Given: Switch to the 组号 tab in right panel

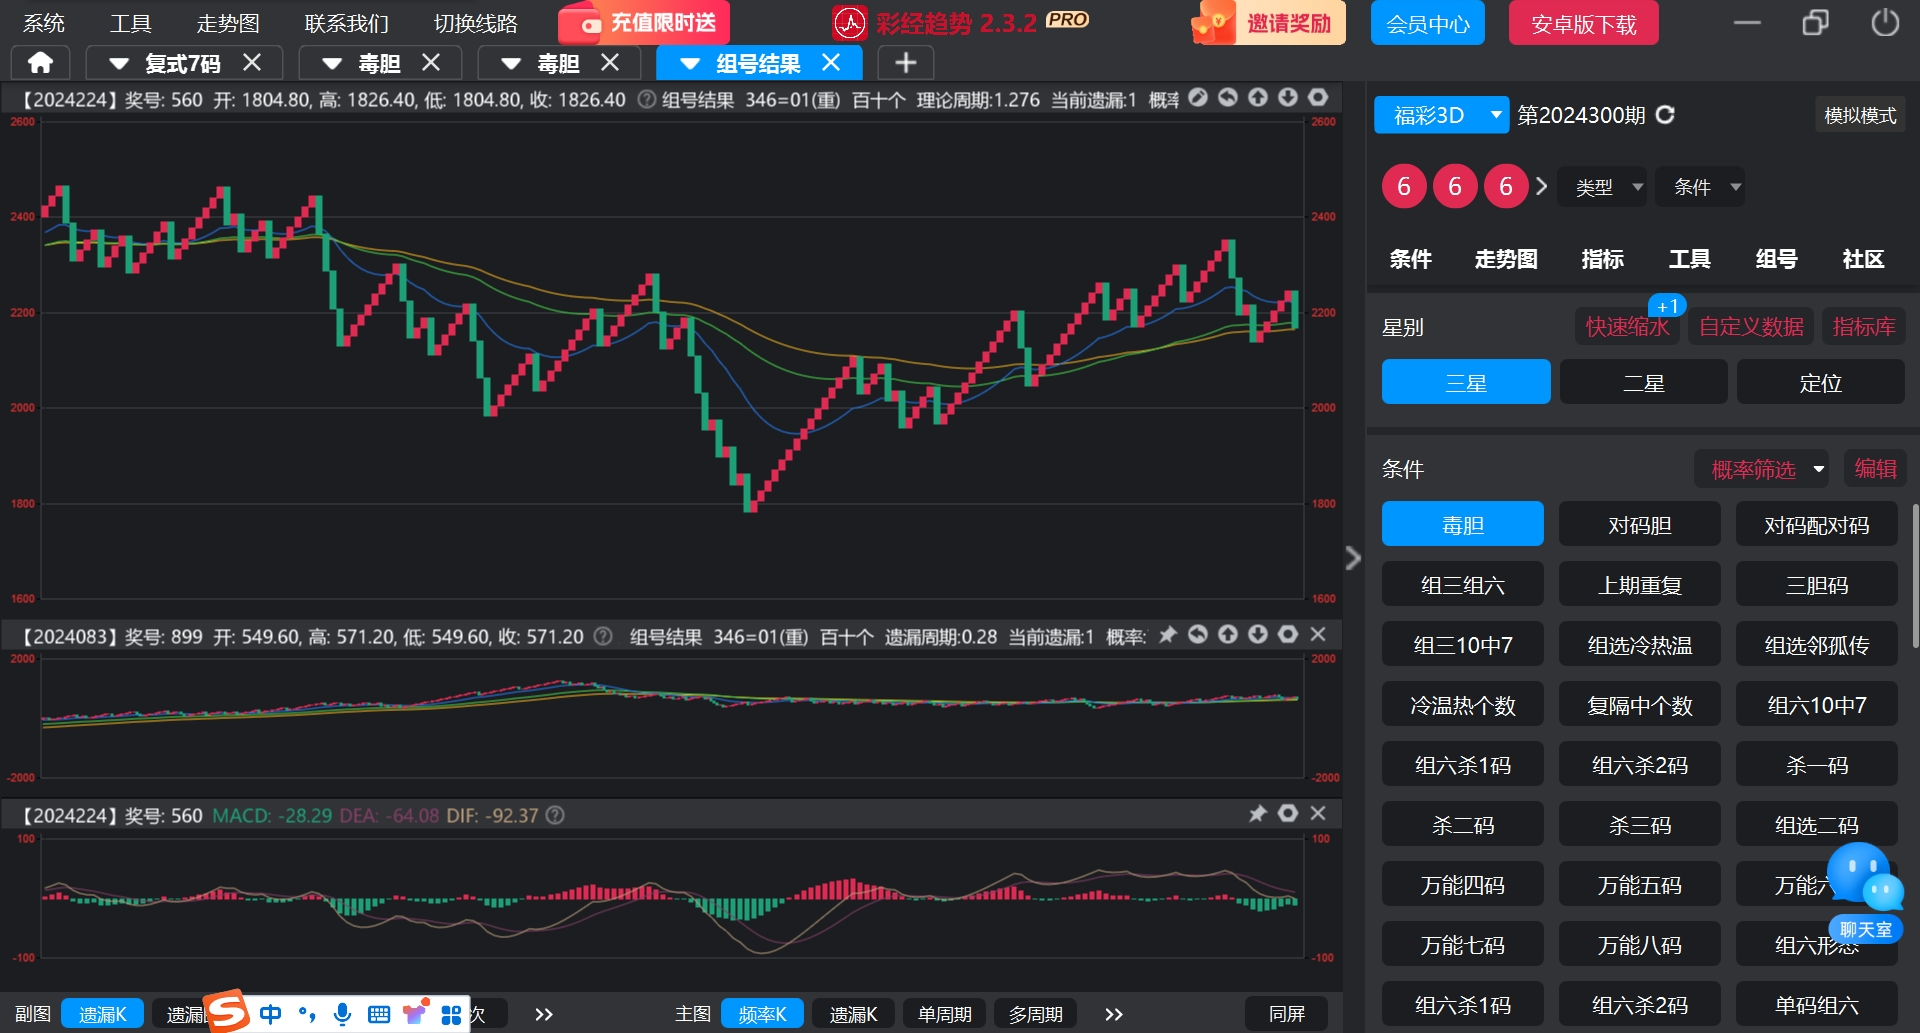Looking at the screenshot, I should [x=1776, y=259].
